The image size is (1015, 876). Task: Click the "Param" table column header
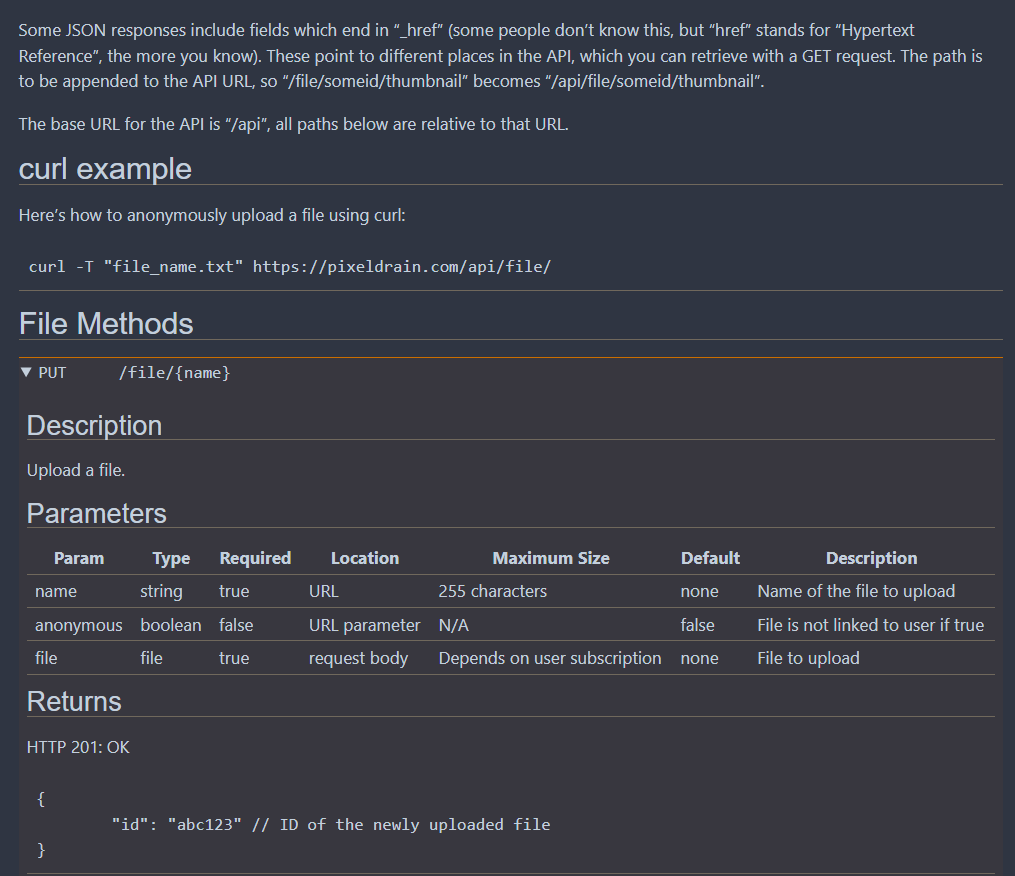pyautogui.click(x=79, y=558)
